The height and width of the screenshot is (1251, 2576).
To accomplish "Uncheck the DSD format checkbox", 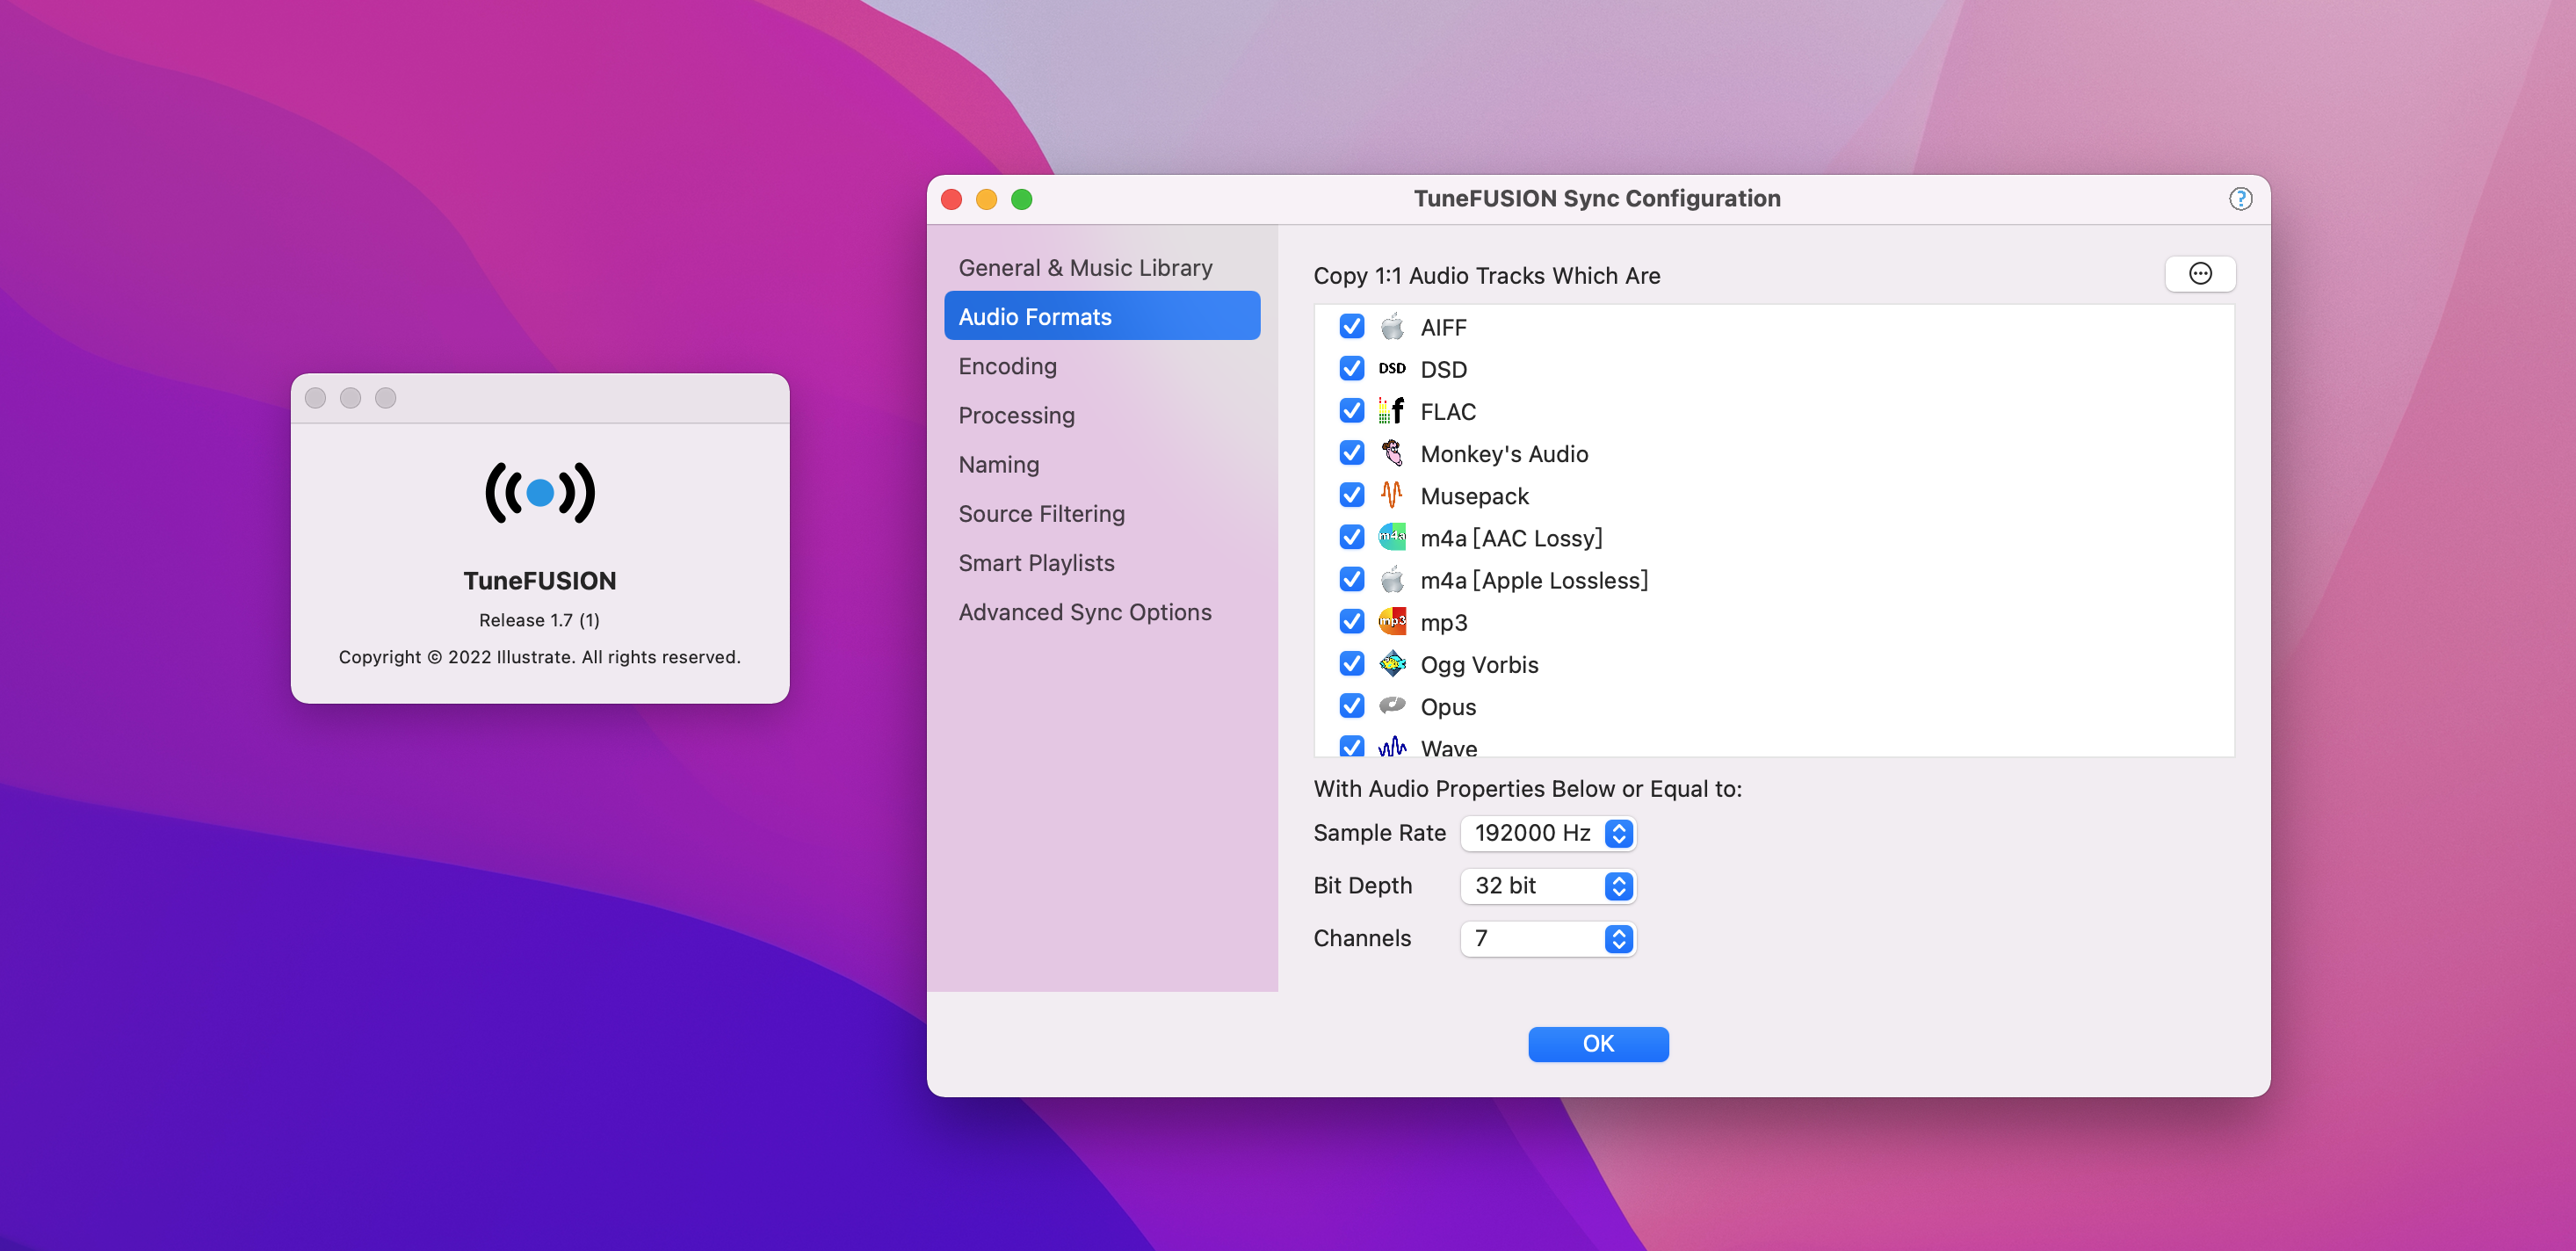I will click(x=1351, y=369).
